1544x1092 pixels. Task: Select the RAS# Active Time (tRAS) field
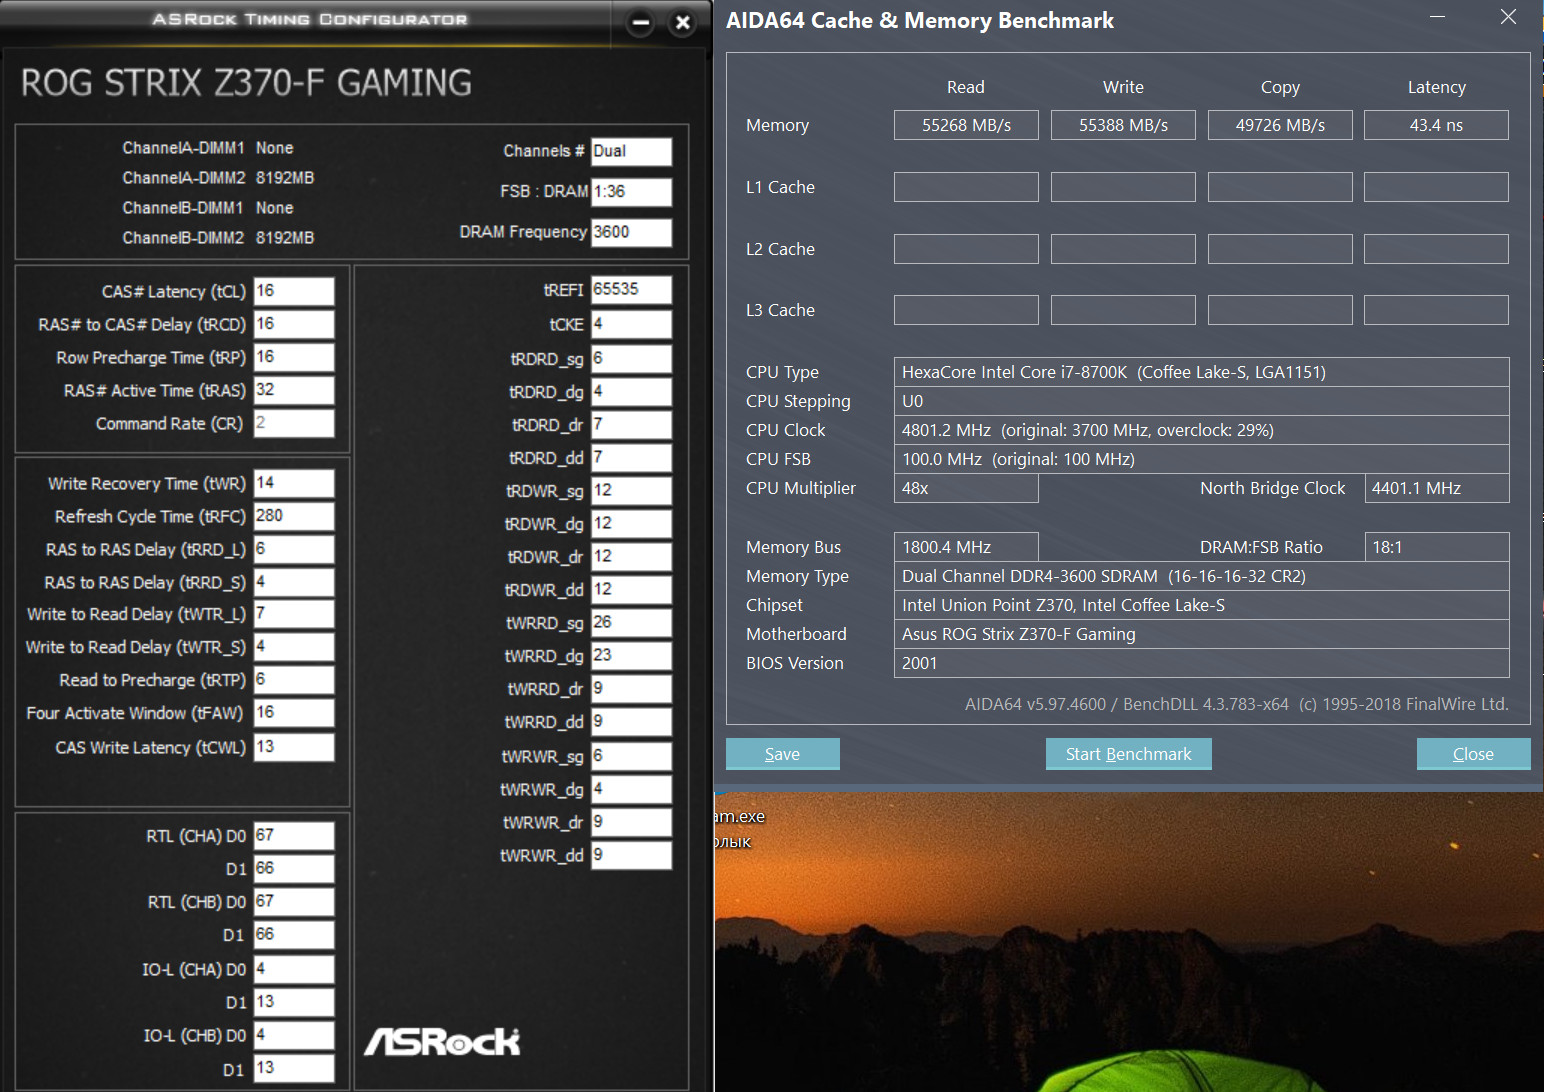[x=294, y=390]
